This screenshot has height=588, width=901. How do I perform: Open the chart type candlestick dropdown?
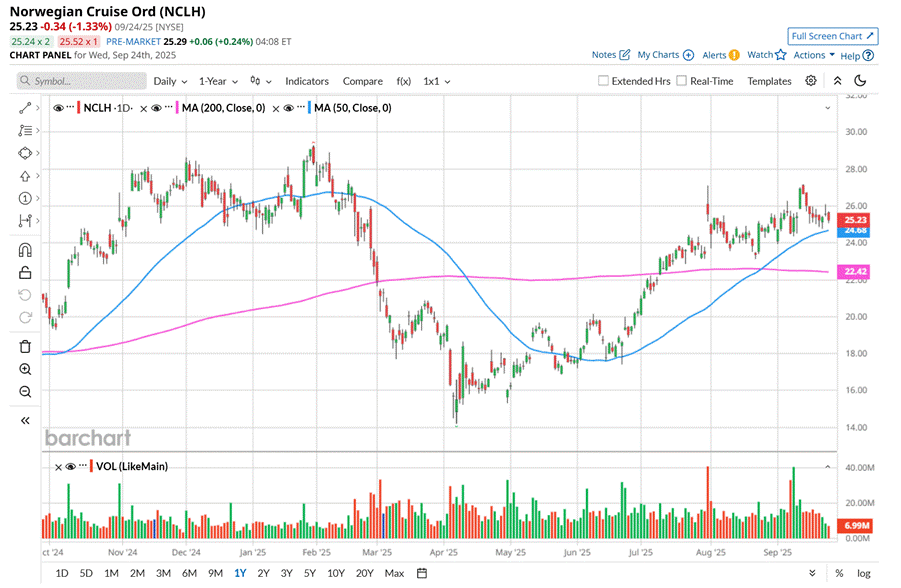(261, 81)
